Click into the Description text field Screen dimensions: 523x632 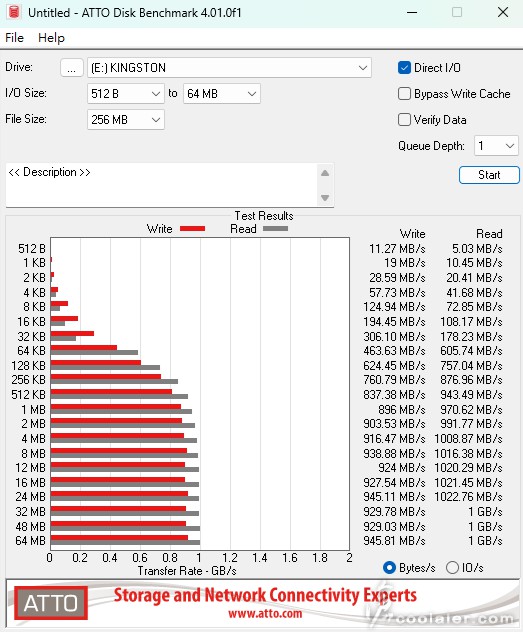coord(162,185)
